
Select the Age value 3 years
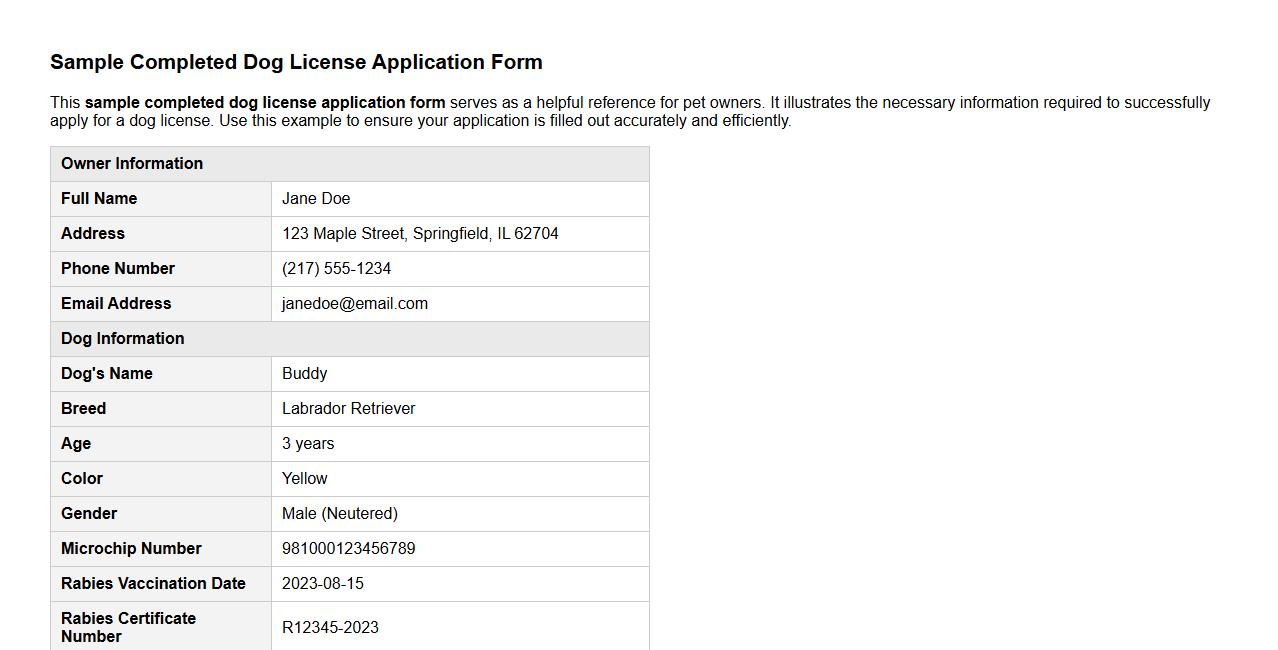(307, 443)
